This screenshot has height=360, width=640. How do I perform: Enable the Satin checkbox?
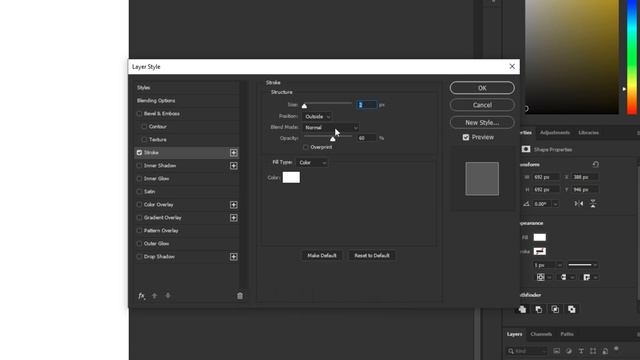pos(139,191)
